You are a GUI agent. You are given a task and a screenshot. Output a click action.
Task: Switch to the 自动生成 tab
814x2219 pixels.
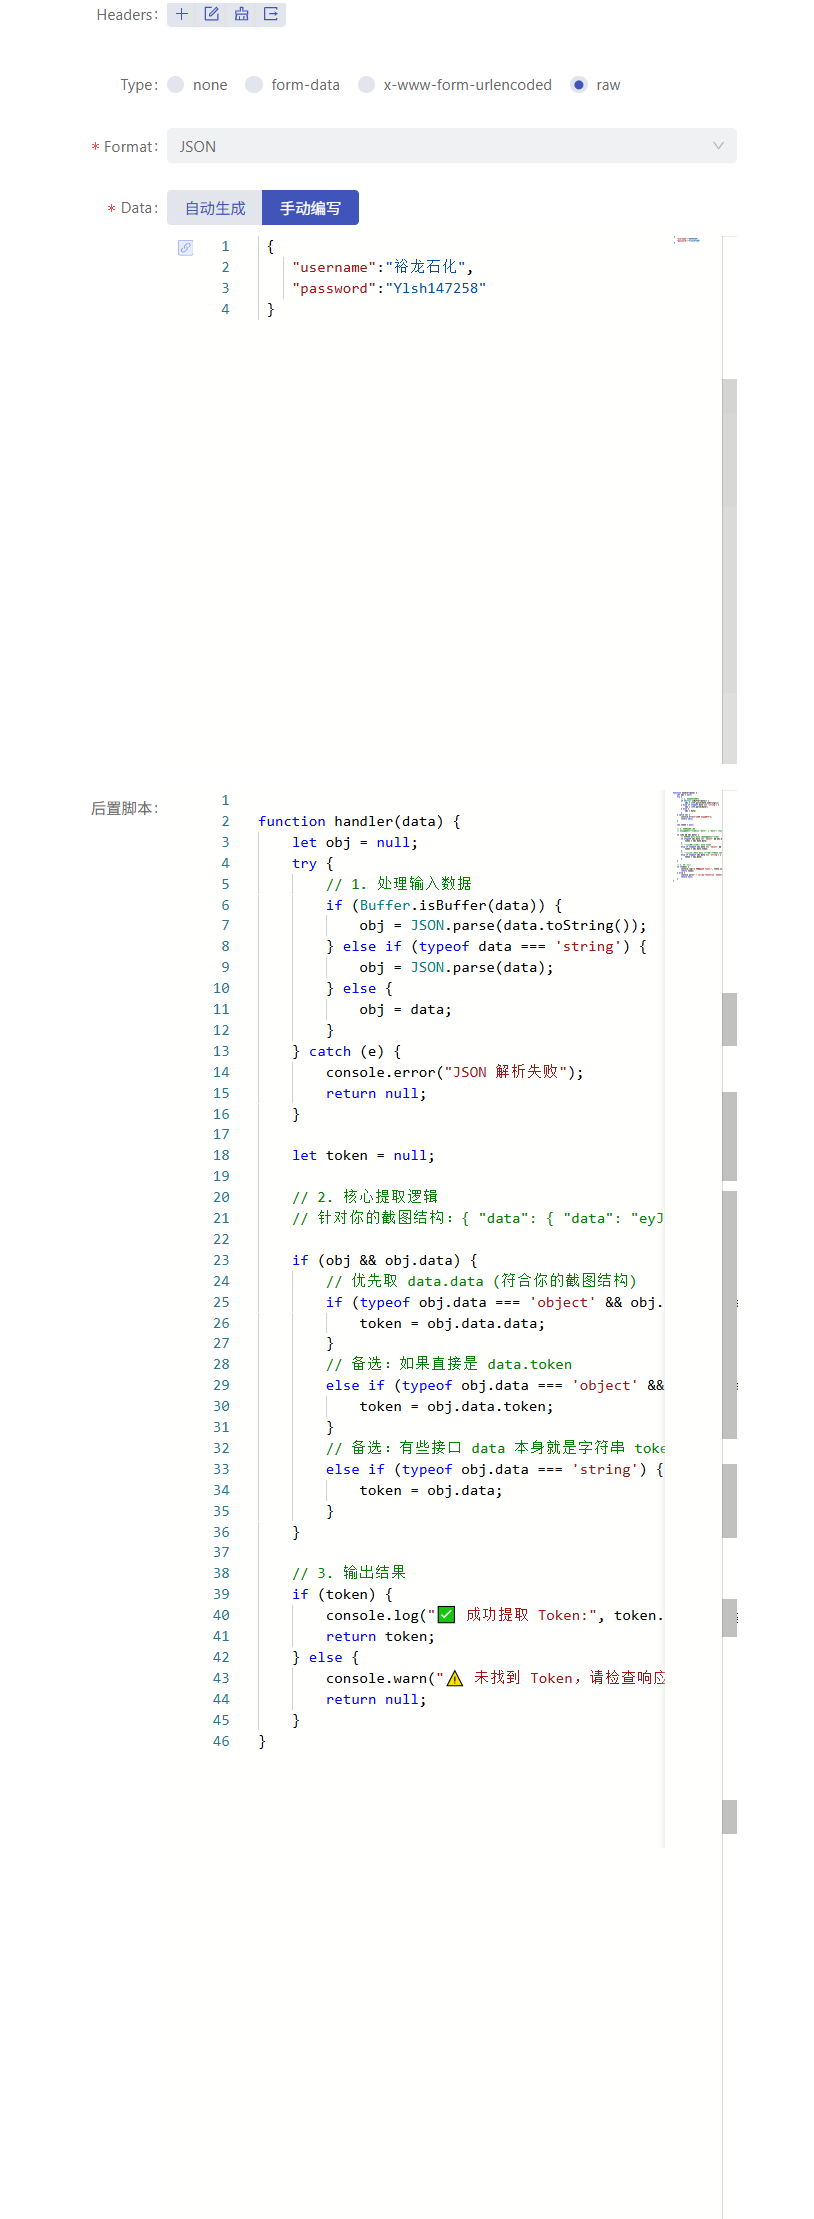215,208
